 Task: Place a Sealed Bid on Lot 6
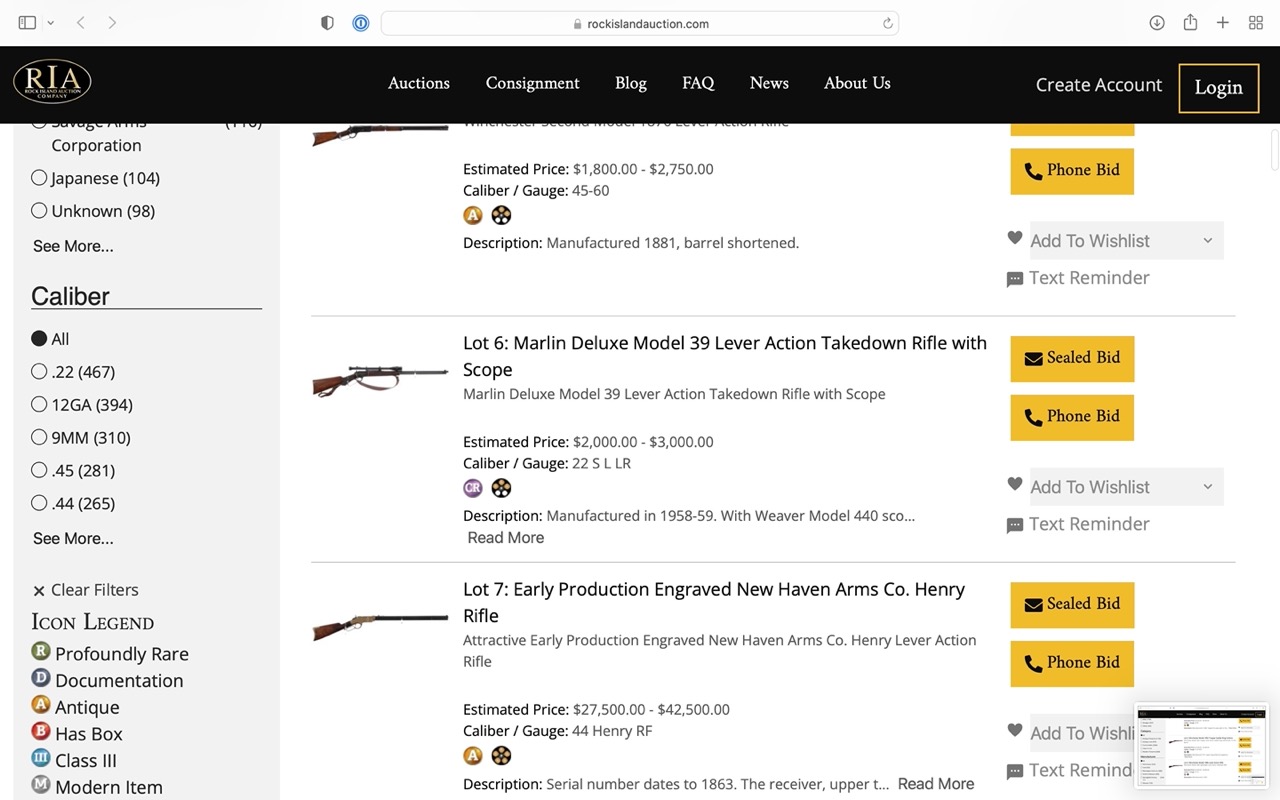1072,358
